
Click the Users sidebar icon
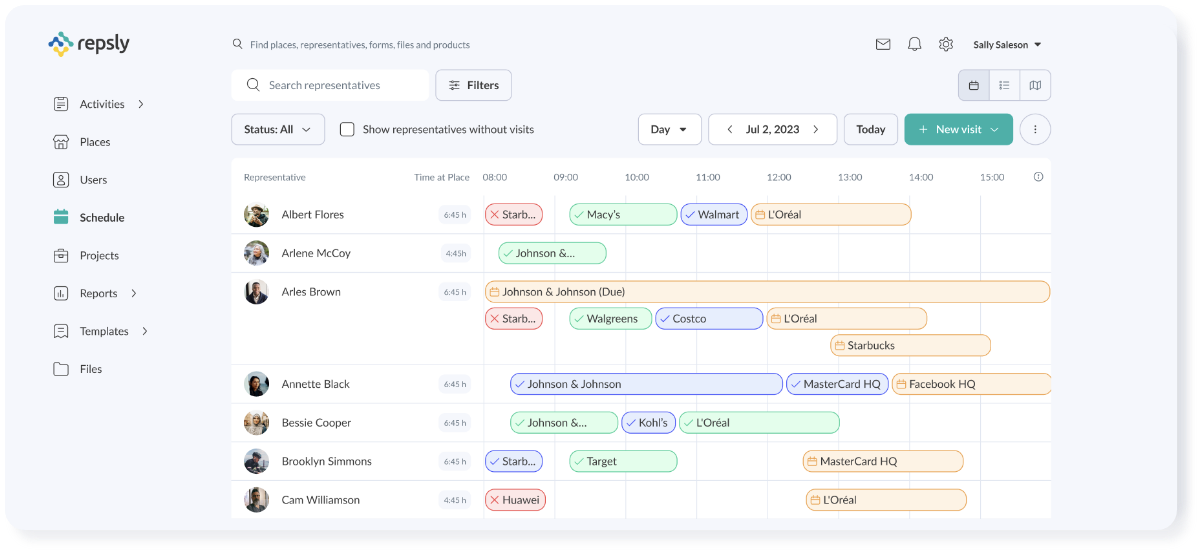point(61,180)
